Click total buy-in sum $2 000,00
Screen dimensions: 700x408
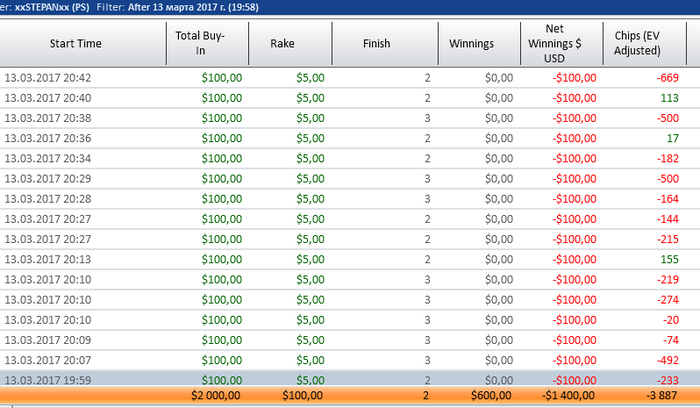click(x=216, y=396)
